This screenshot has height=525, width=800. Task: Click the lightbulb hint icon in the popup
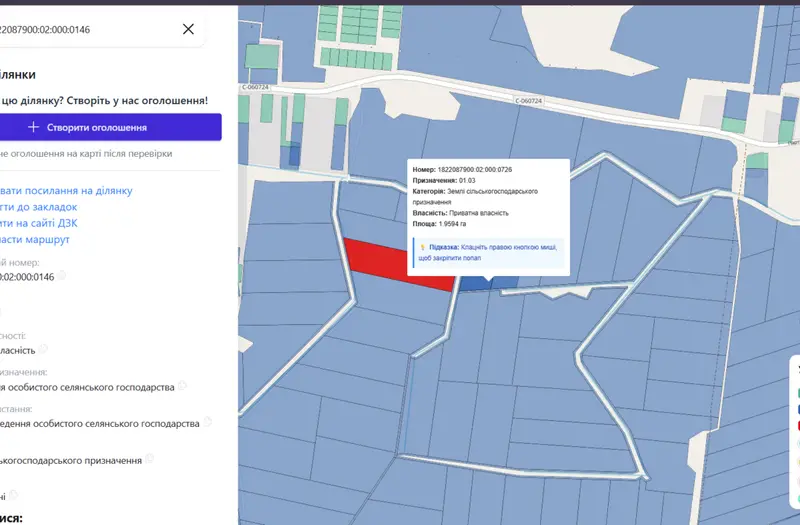click(422, 247)
